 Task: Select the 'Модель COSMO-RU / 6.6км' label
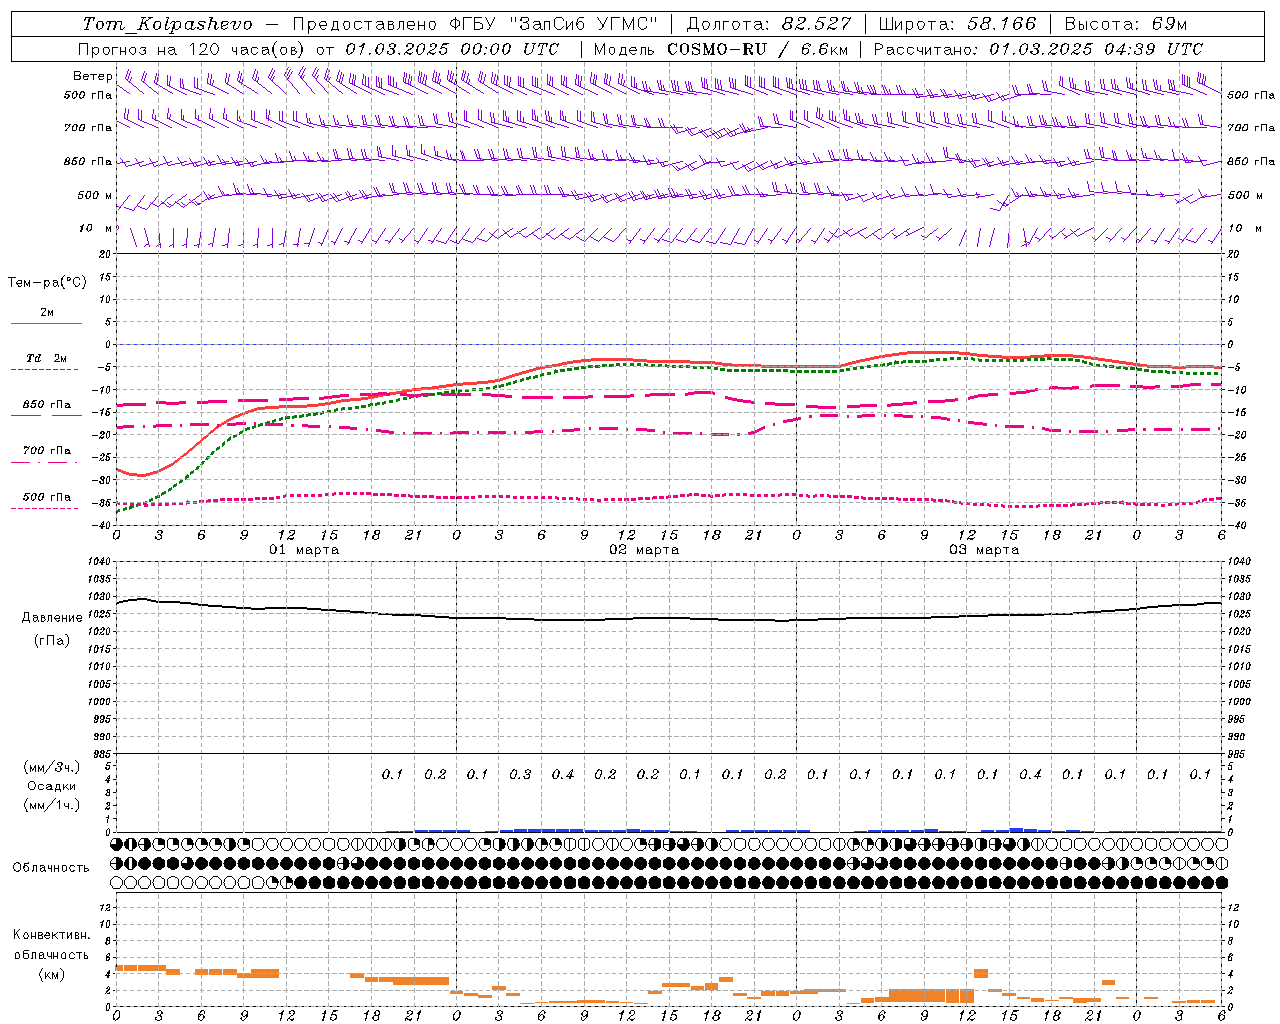point(721,49)
